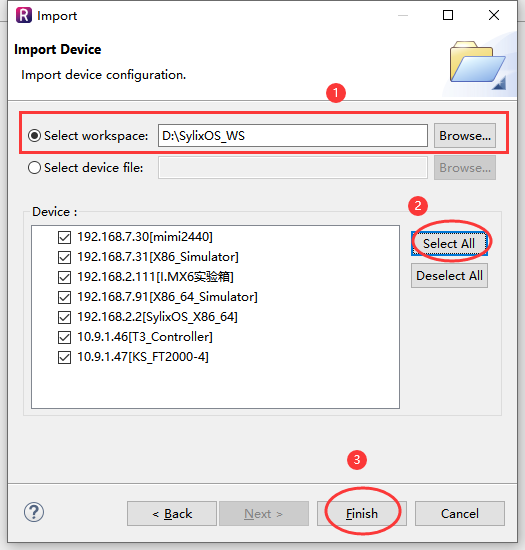Uncheck the 192.168.7.91[X86_64_Simulator] device
This screenshot has width=525, height=550.
click(65, 297)
